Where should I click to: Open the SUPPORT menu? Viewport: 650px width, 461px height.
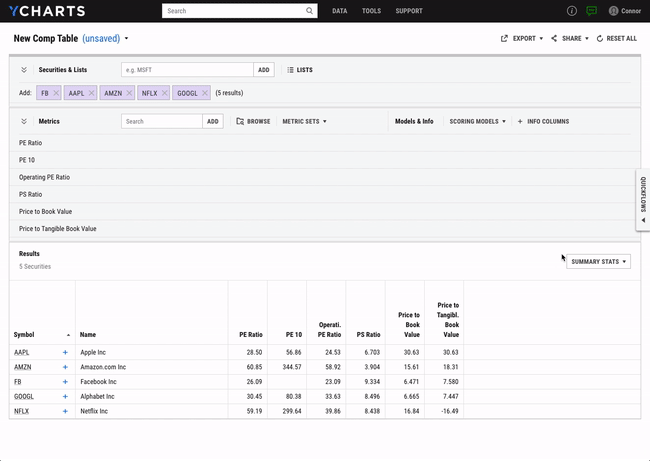pyautogui.click(x=409, y=11)
